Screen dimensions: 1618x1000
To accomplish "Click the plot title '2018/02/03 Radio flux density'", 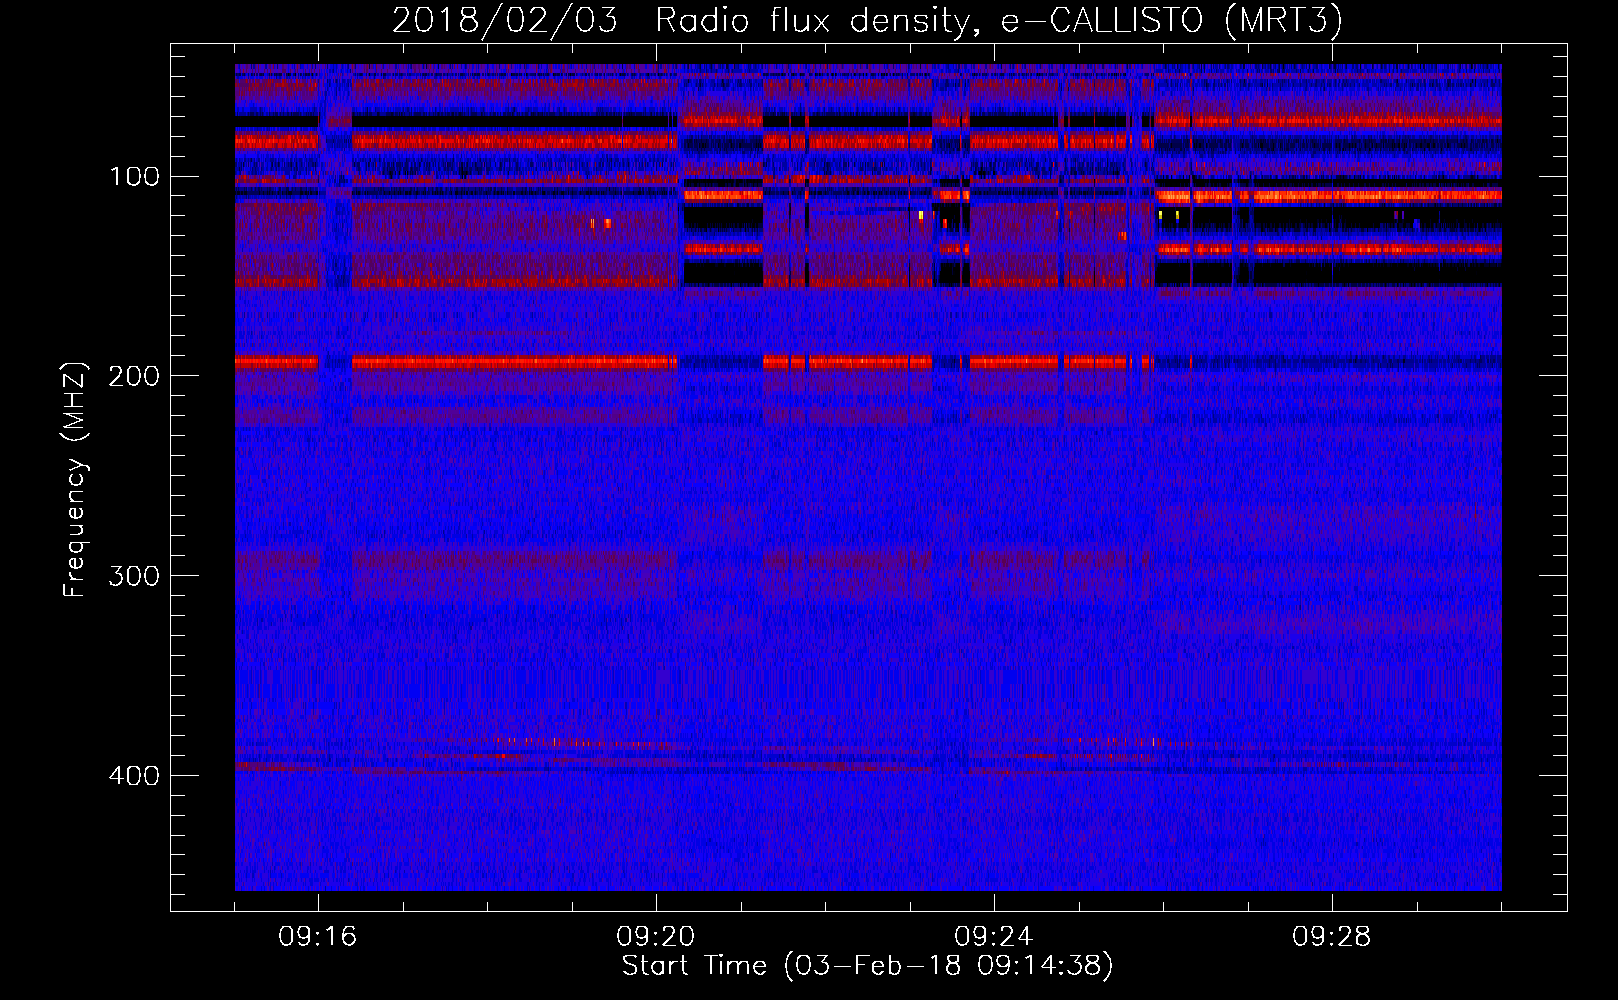I will point(680,21).
